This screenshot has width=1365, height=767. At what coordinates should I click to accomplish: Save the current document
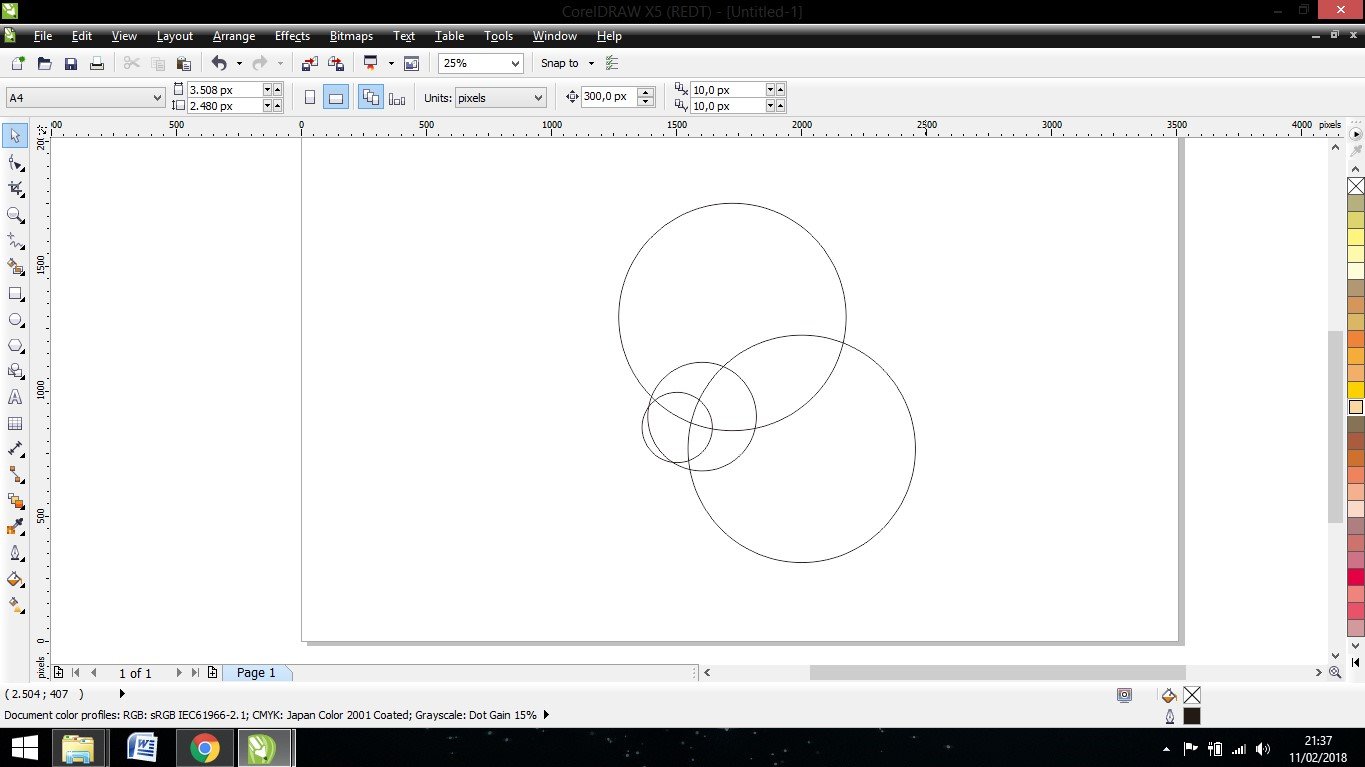coord(71,63)
